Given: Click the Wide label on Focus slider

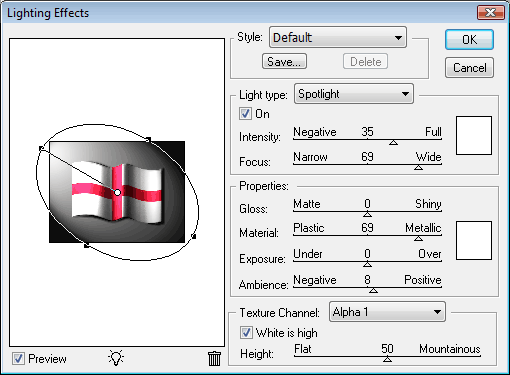Looking at the screenshot, I should [428, 157].
